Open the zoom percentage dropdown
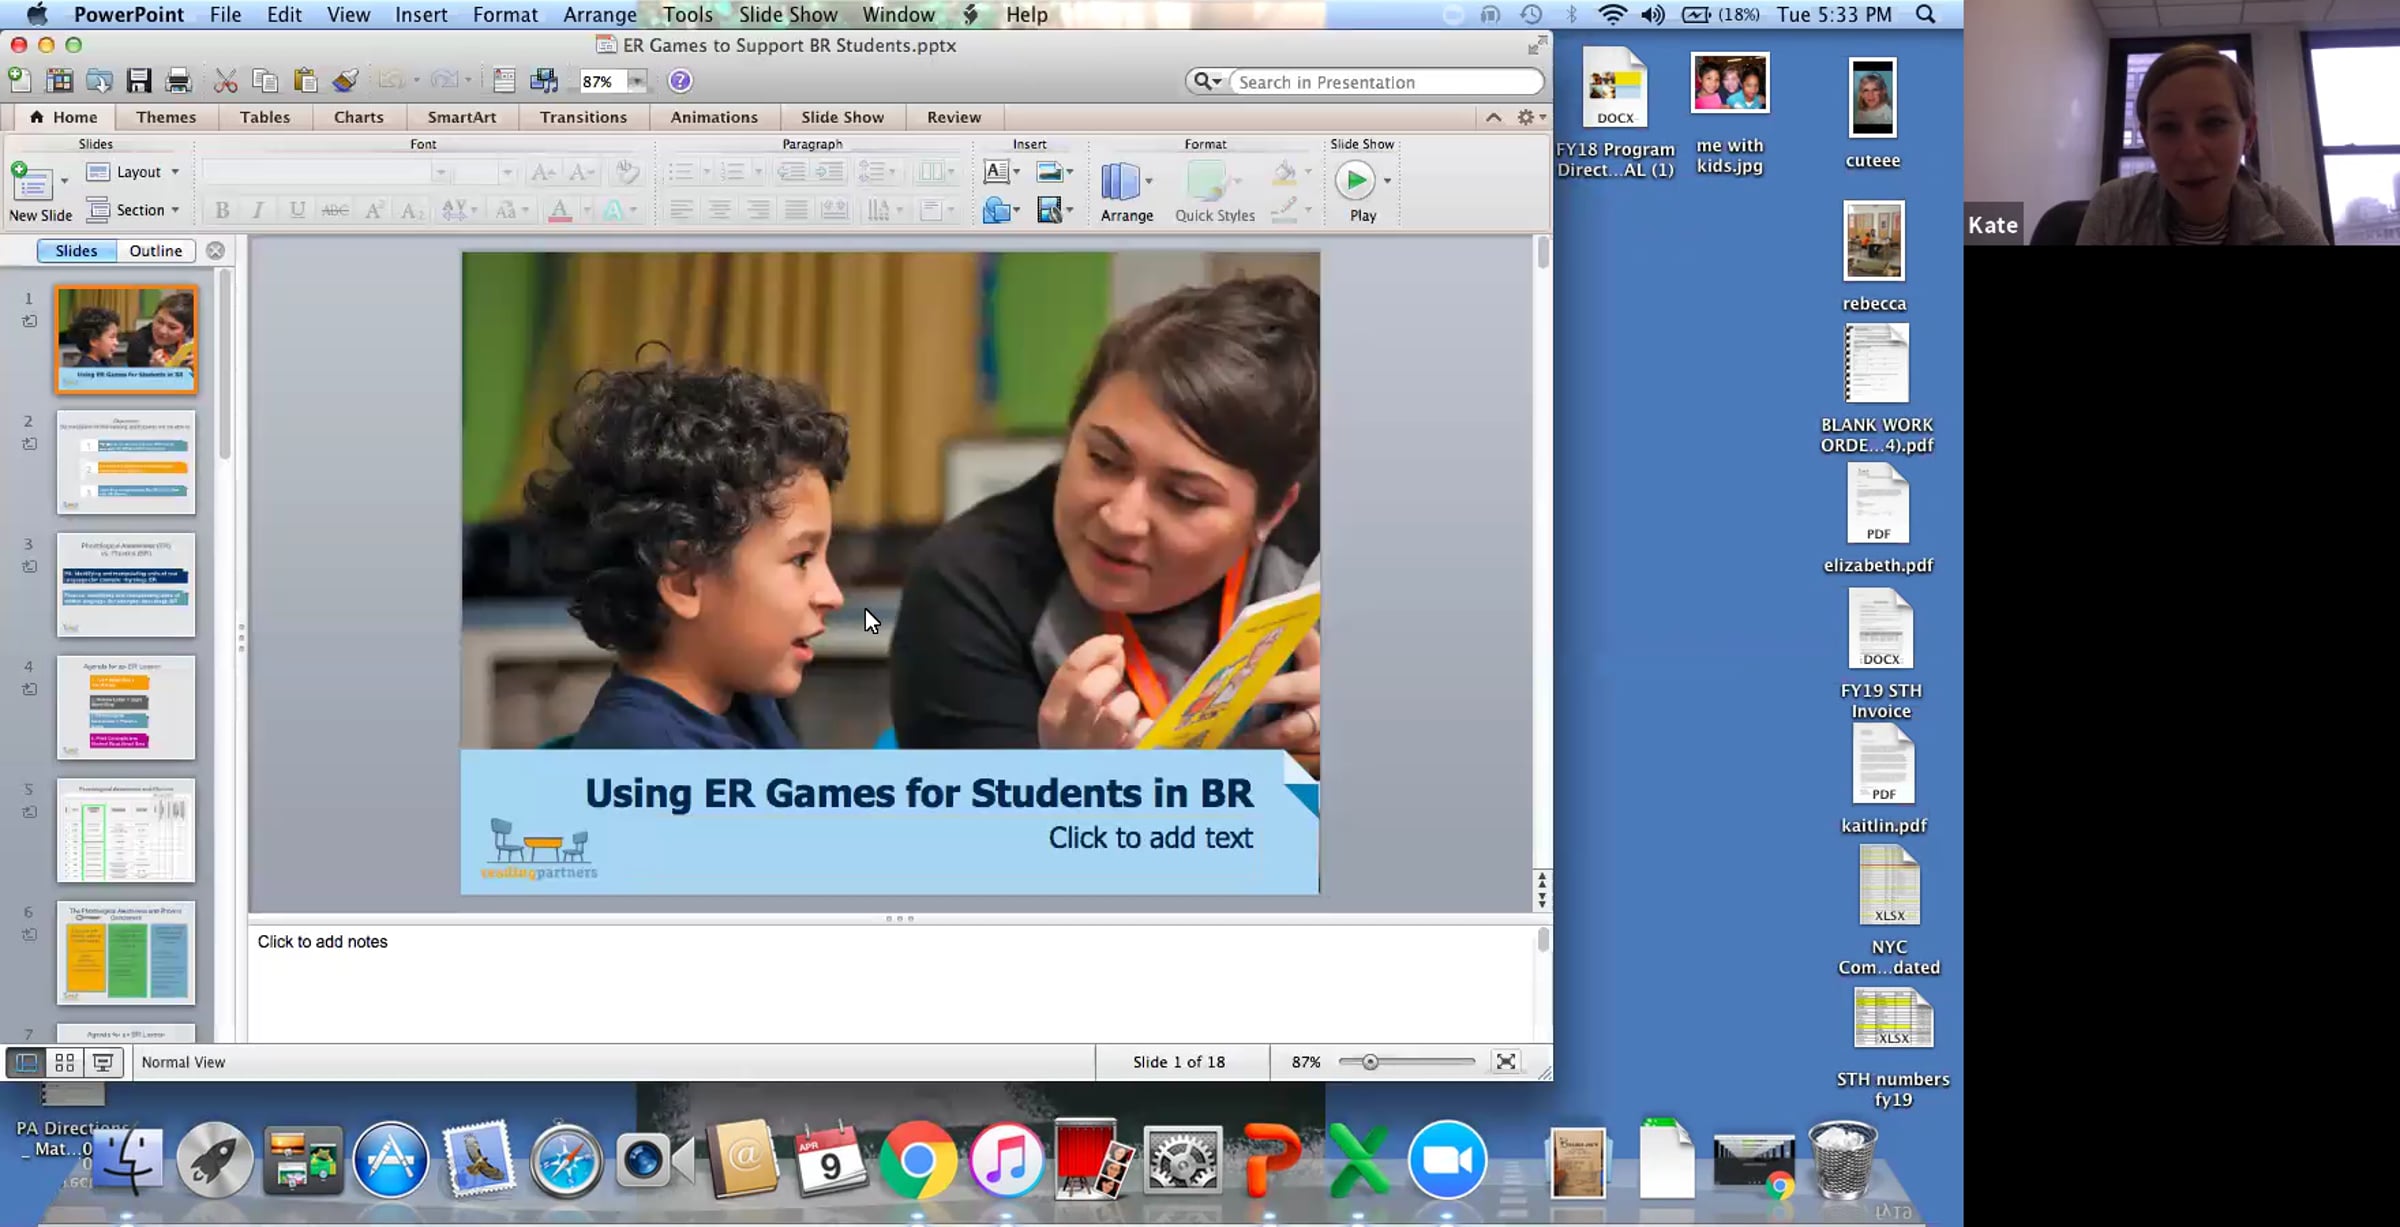 [x=637, y=81]
